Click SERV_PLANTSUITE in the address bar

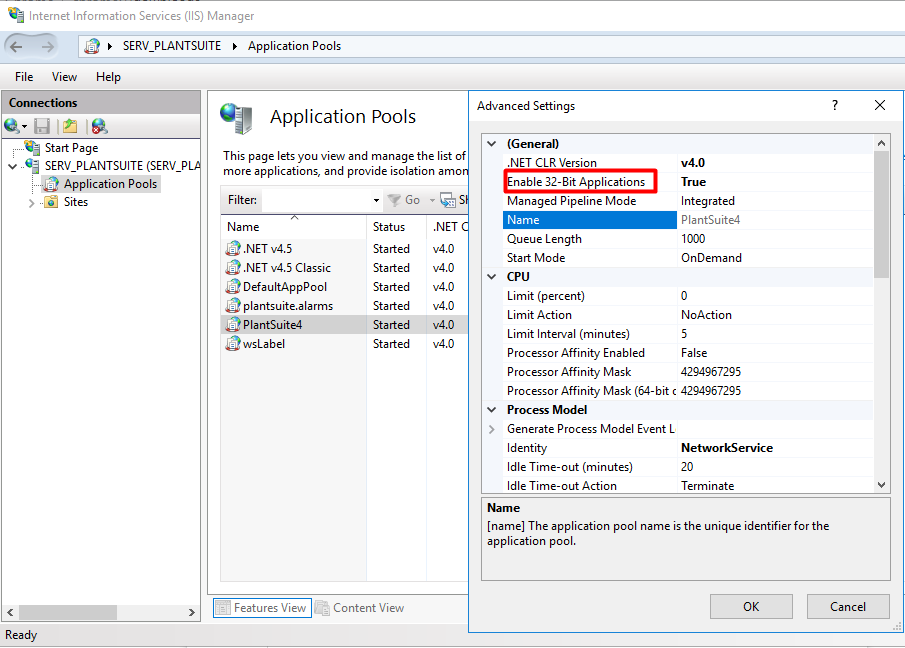[172, 46]
